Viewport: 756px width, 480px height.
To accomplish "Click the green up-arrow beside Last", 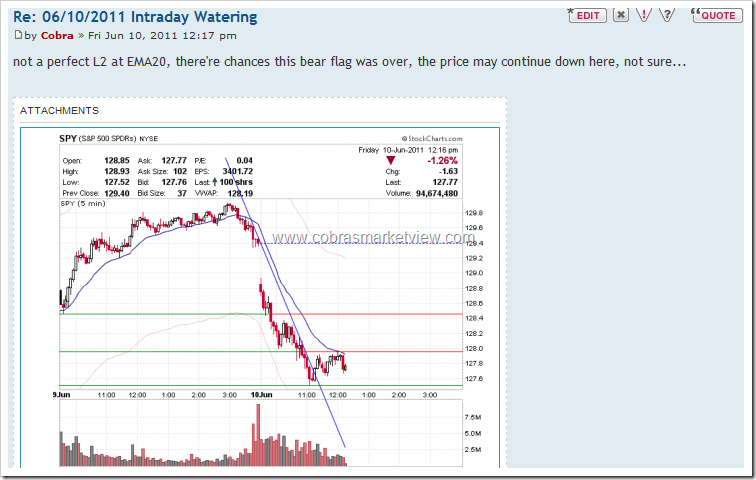I will click(215, 182).
